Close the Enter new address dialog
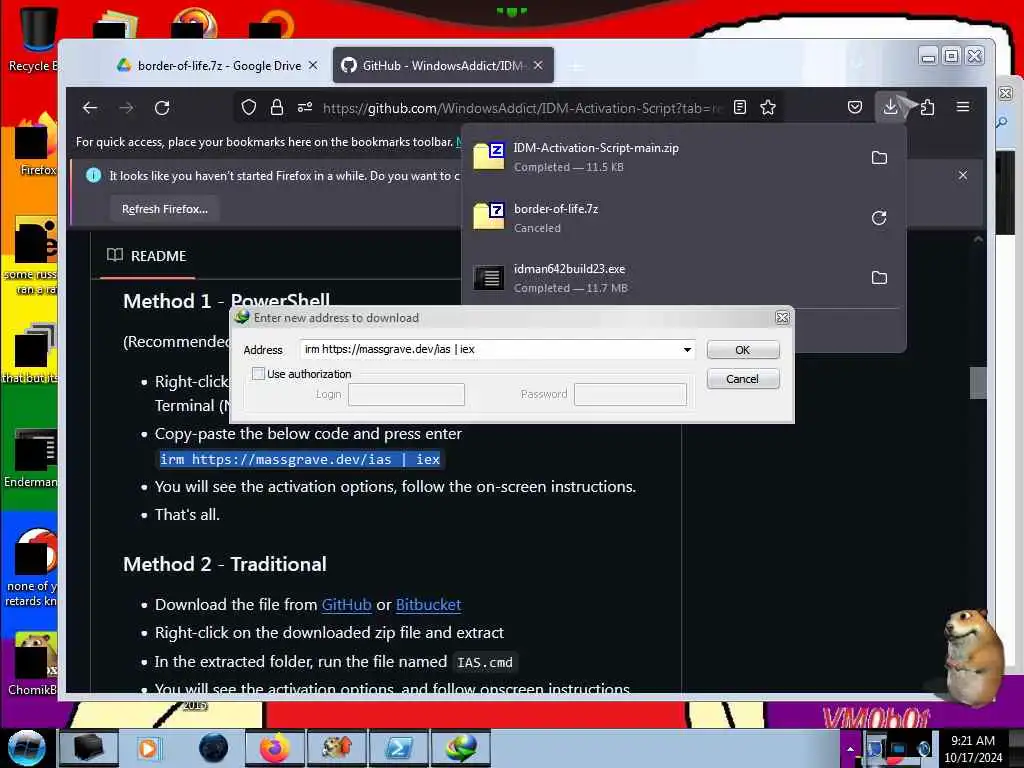This screenshot has width=1024, height=768. (782, 318)
